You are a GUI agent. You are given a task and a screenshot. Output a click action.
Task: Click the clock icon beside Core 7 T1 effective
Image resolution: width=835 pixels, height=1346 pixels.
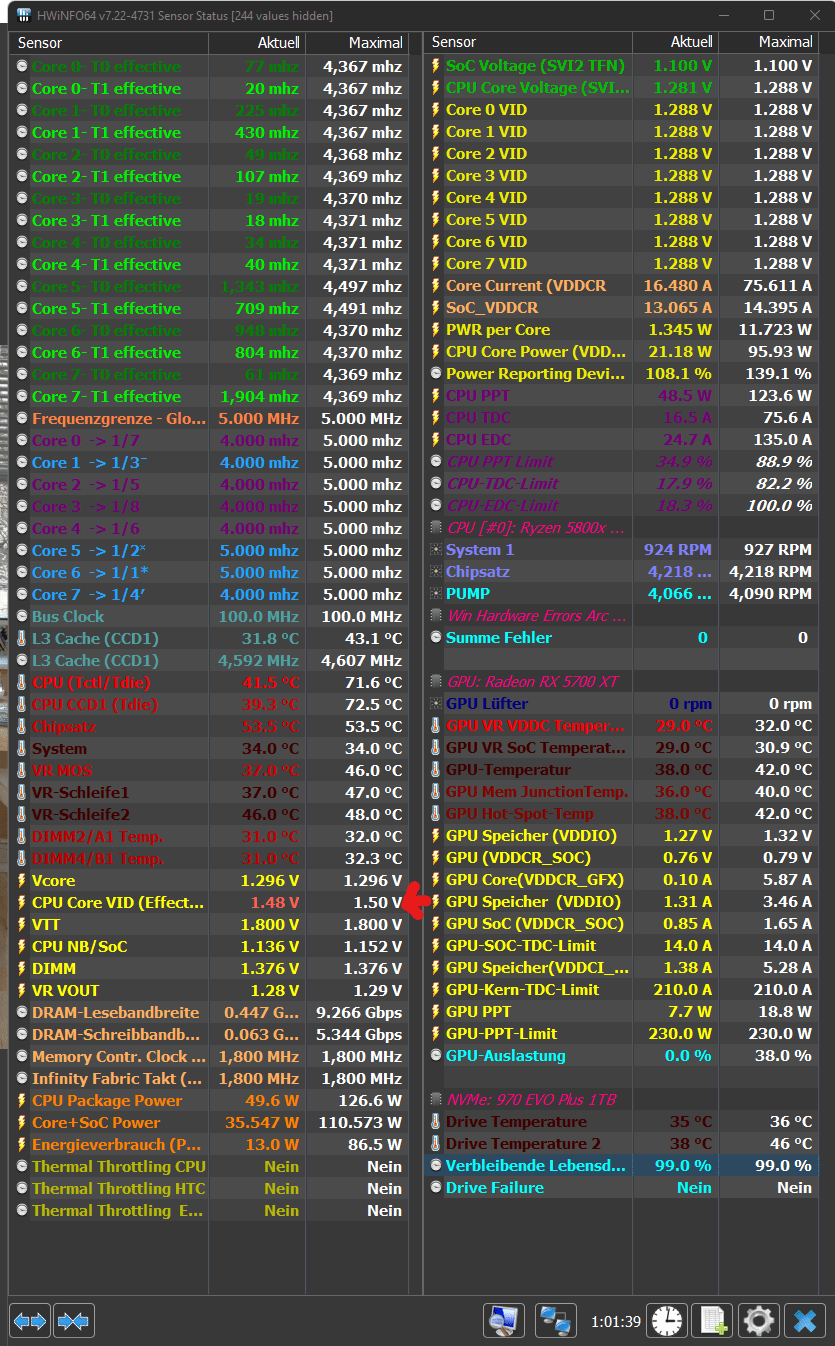point(23,397)
